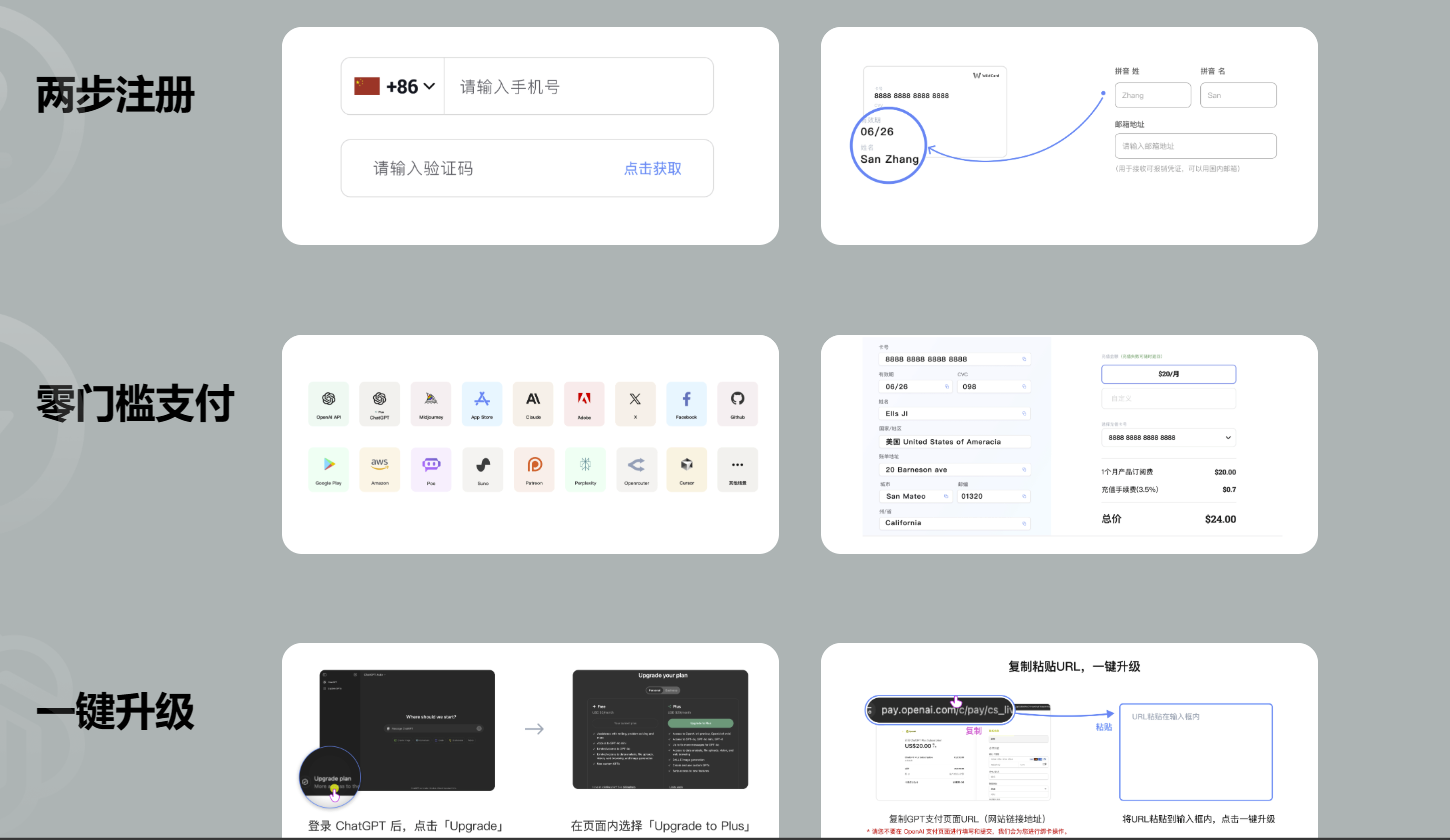Select the ChatGPT payment tile
The height and width of the screenshot is (840, 1450).
pos(380,403)
